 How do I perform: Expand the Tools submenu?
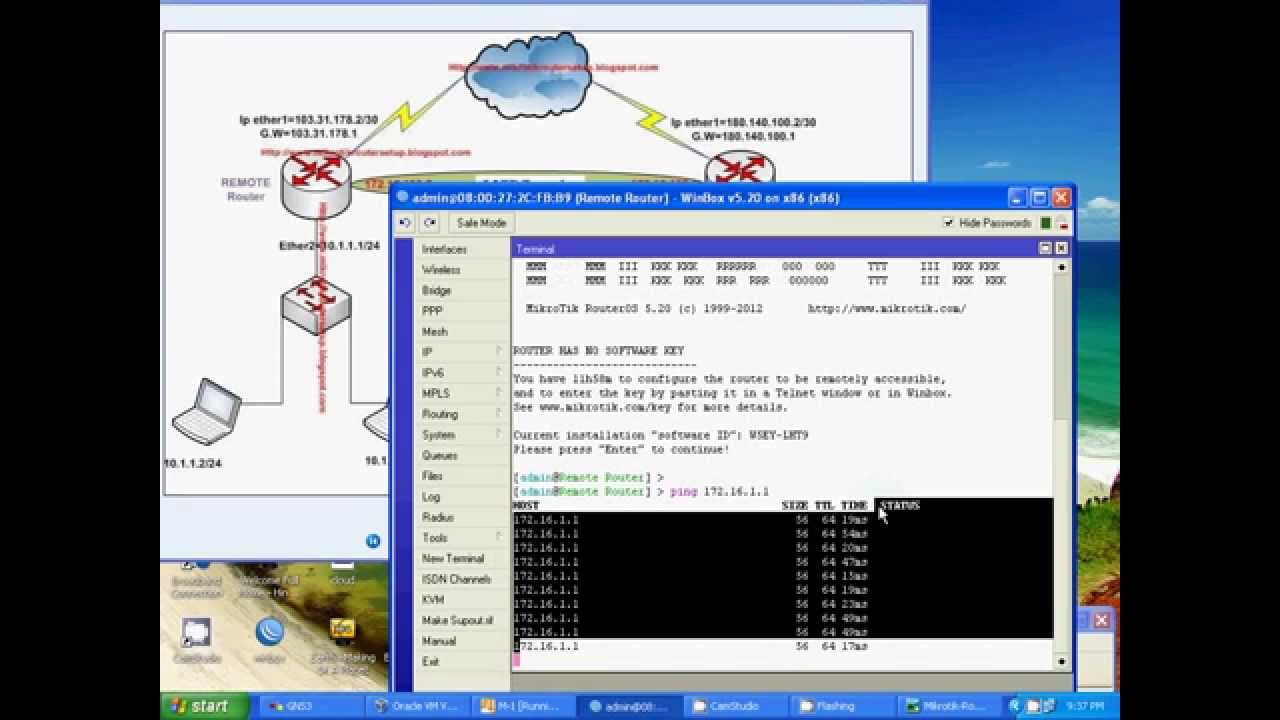(x=462, y=538)
